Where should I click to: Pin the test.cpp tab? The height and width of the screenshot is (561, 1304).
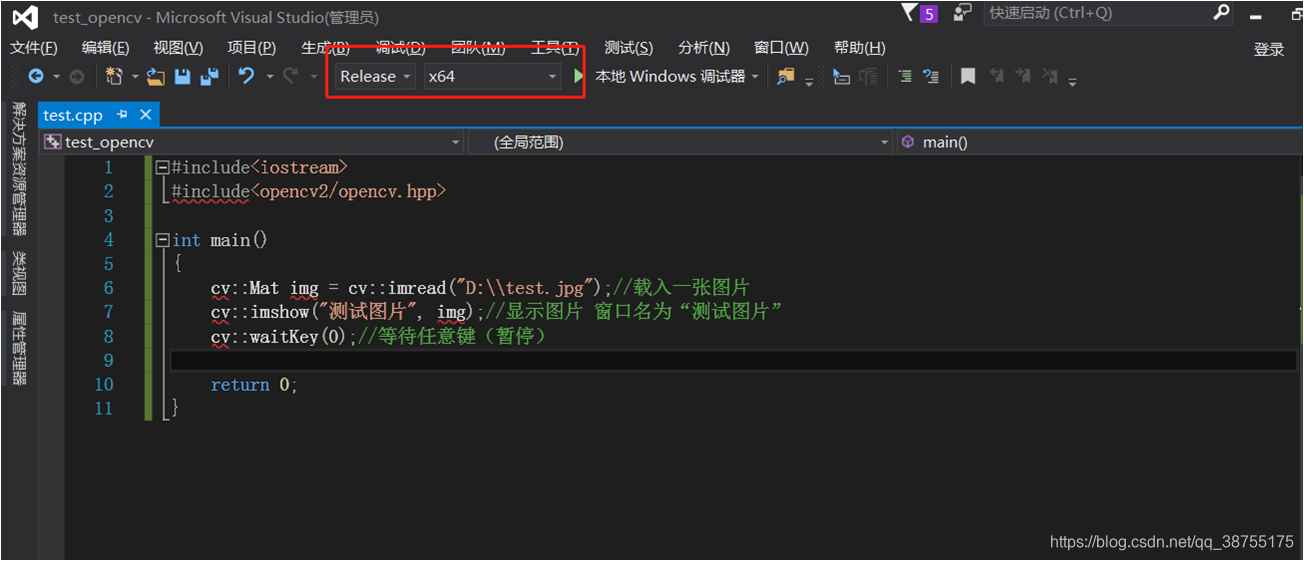coord(122,115)
